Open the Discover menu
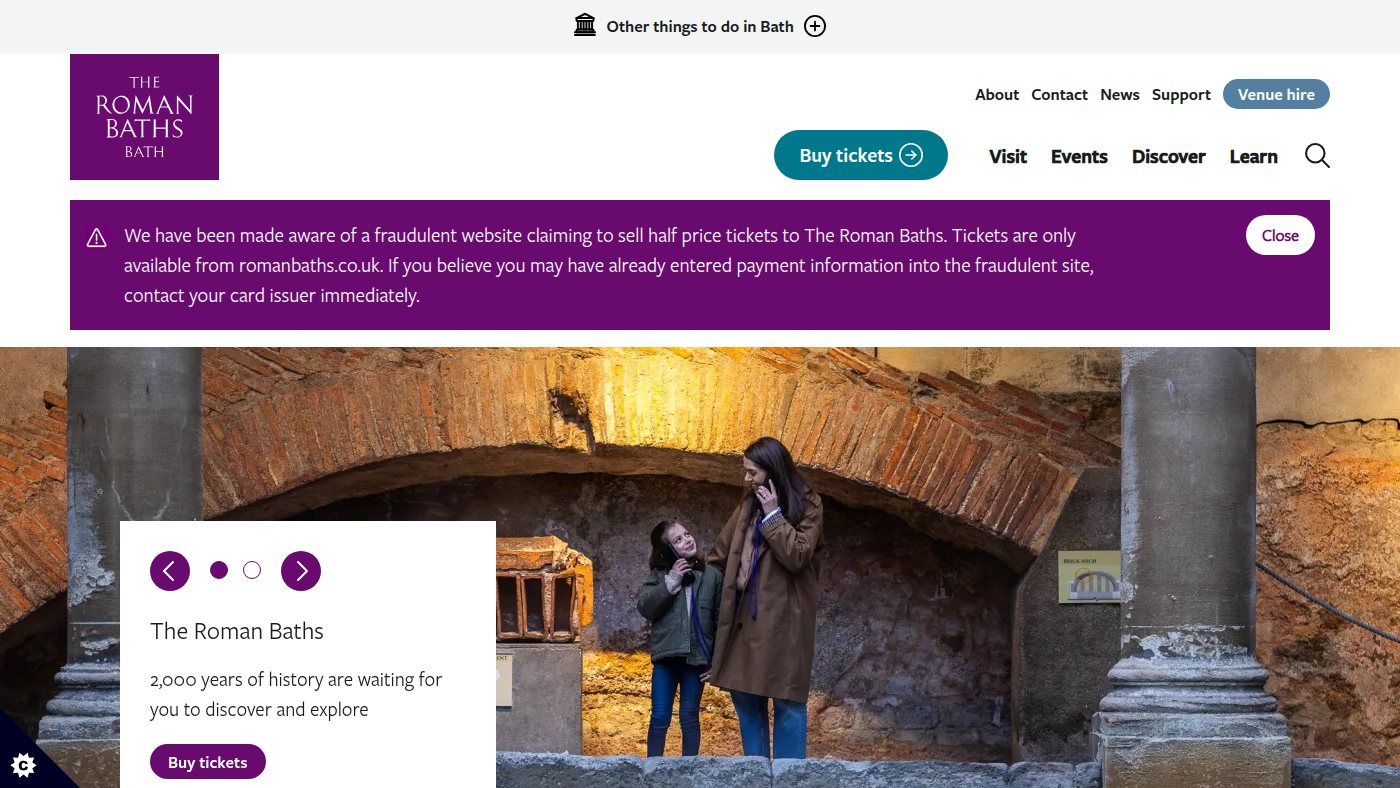 (1169, 156)
